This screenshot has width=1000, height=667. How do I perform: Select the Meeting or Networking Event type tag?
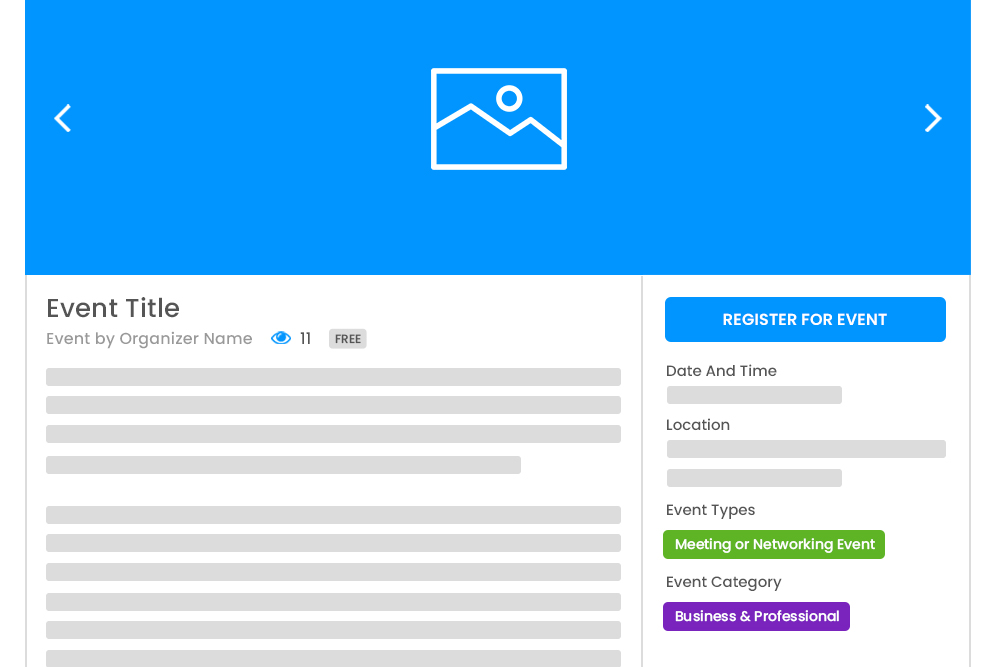774,544
